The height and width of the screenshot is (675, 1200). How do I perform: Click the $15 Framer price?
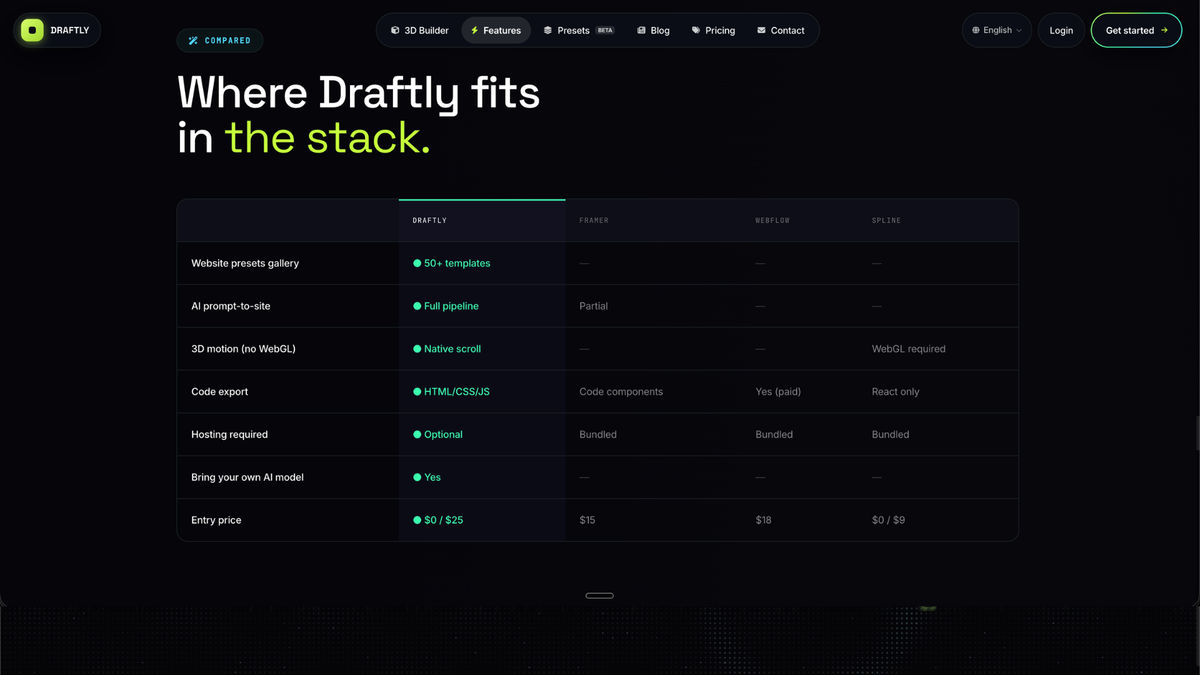(587, 520)
